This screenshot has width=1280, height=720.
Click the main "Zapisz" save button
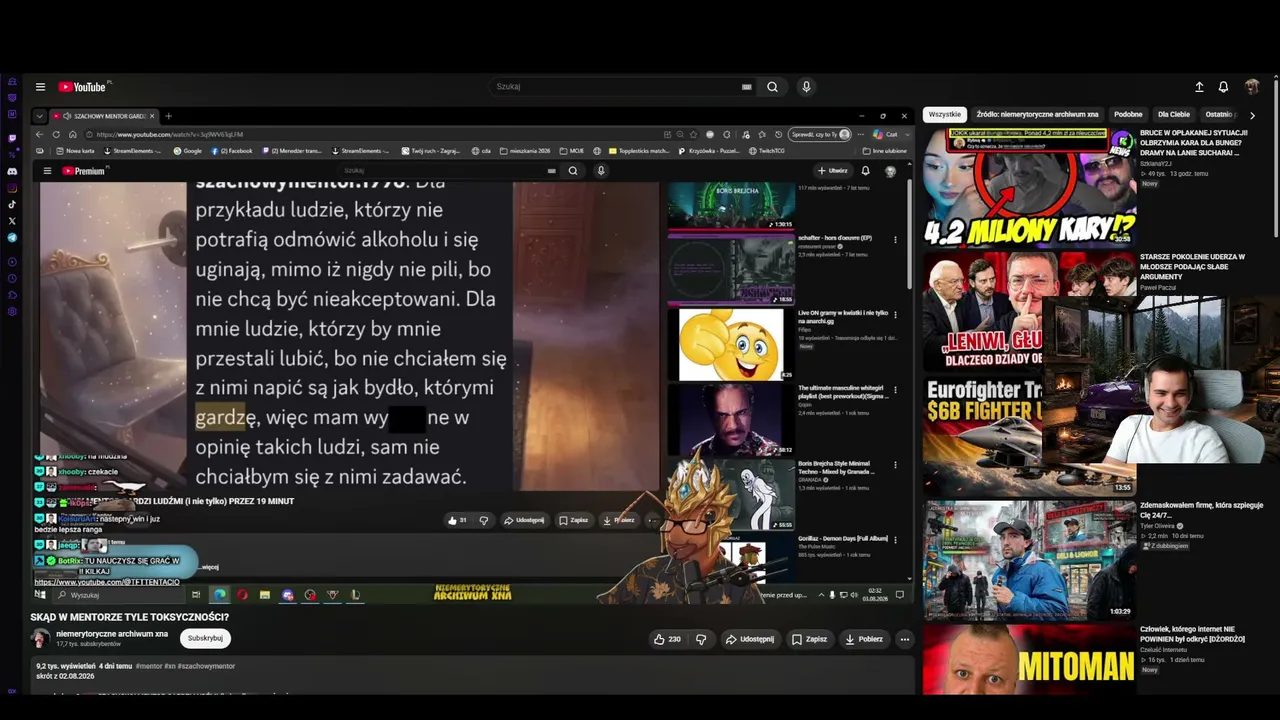(x=809, y=639)
